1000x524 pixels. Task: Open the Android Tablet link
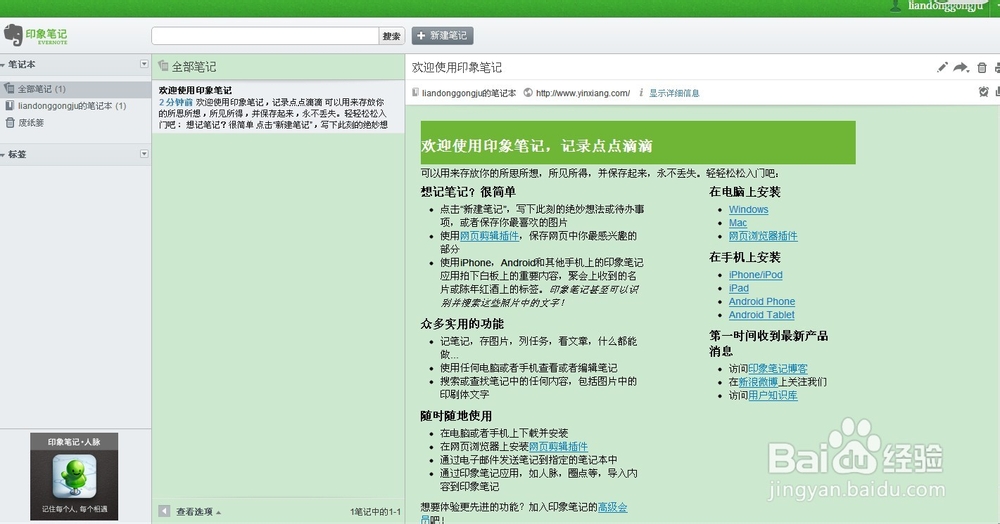pos(761,315)
